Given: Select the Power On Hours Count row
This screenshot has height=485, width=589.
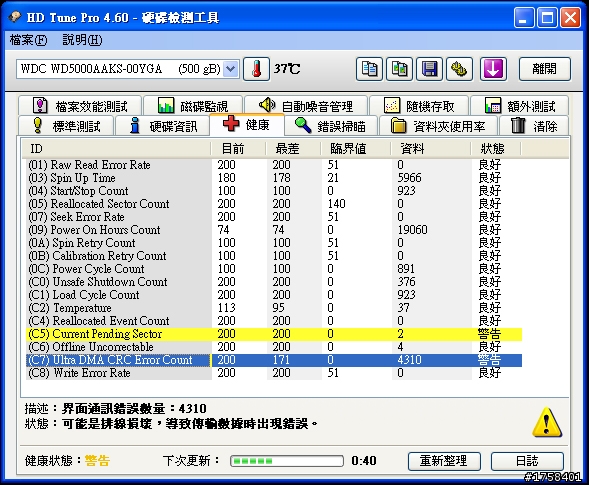Looking at the screenshot, I should click(x=273, y=230).
